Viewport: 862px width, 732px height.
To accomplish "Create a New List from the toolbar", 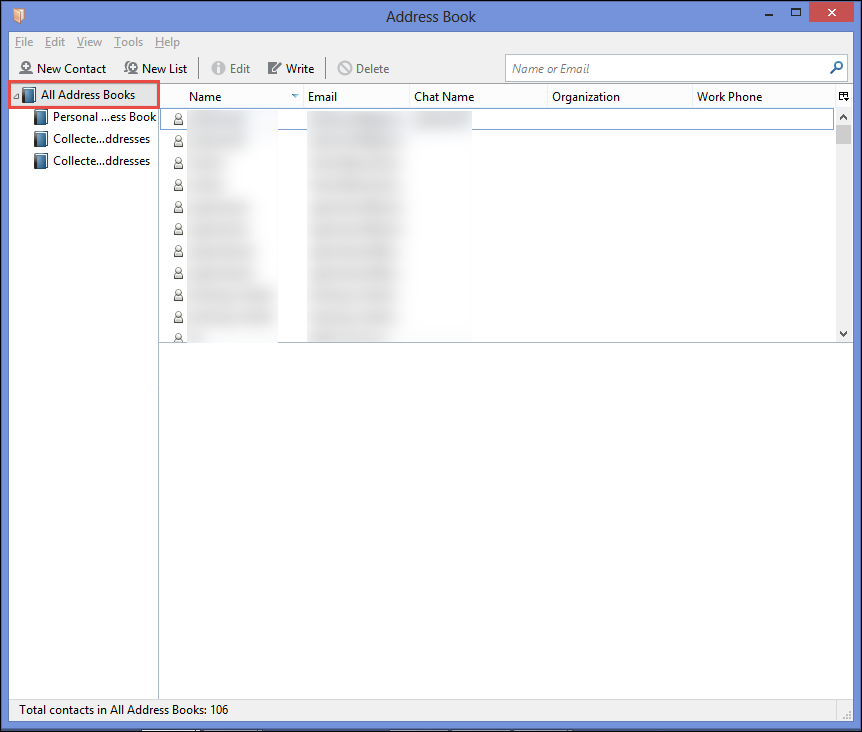I will point(156,68).
